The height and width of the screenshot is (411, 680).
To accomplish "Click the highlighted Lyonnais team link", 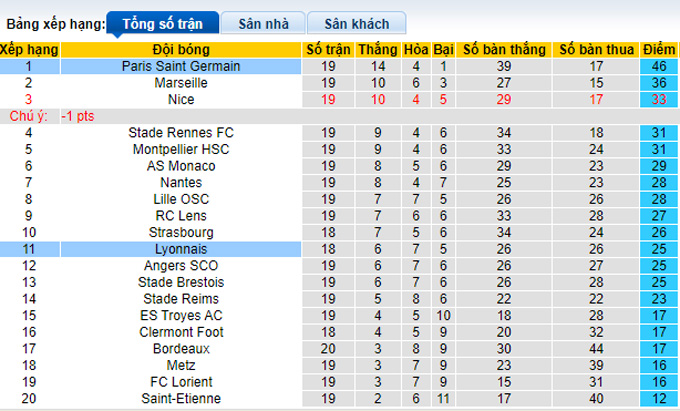I will click(x=181, y=249).
